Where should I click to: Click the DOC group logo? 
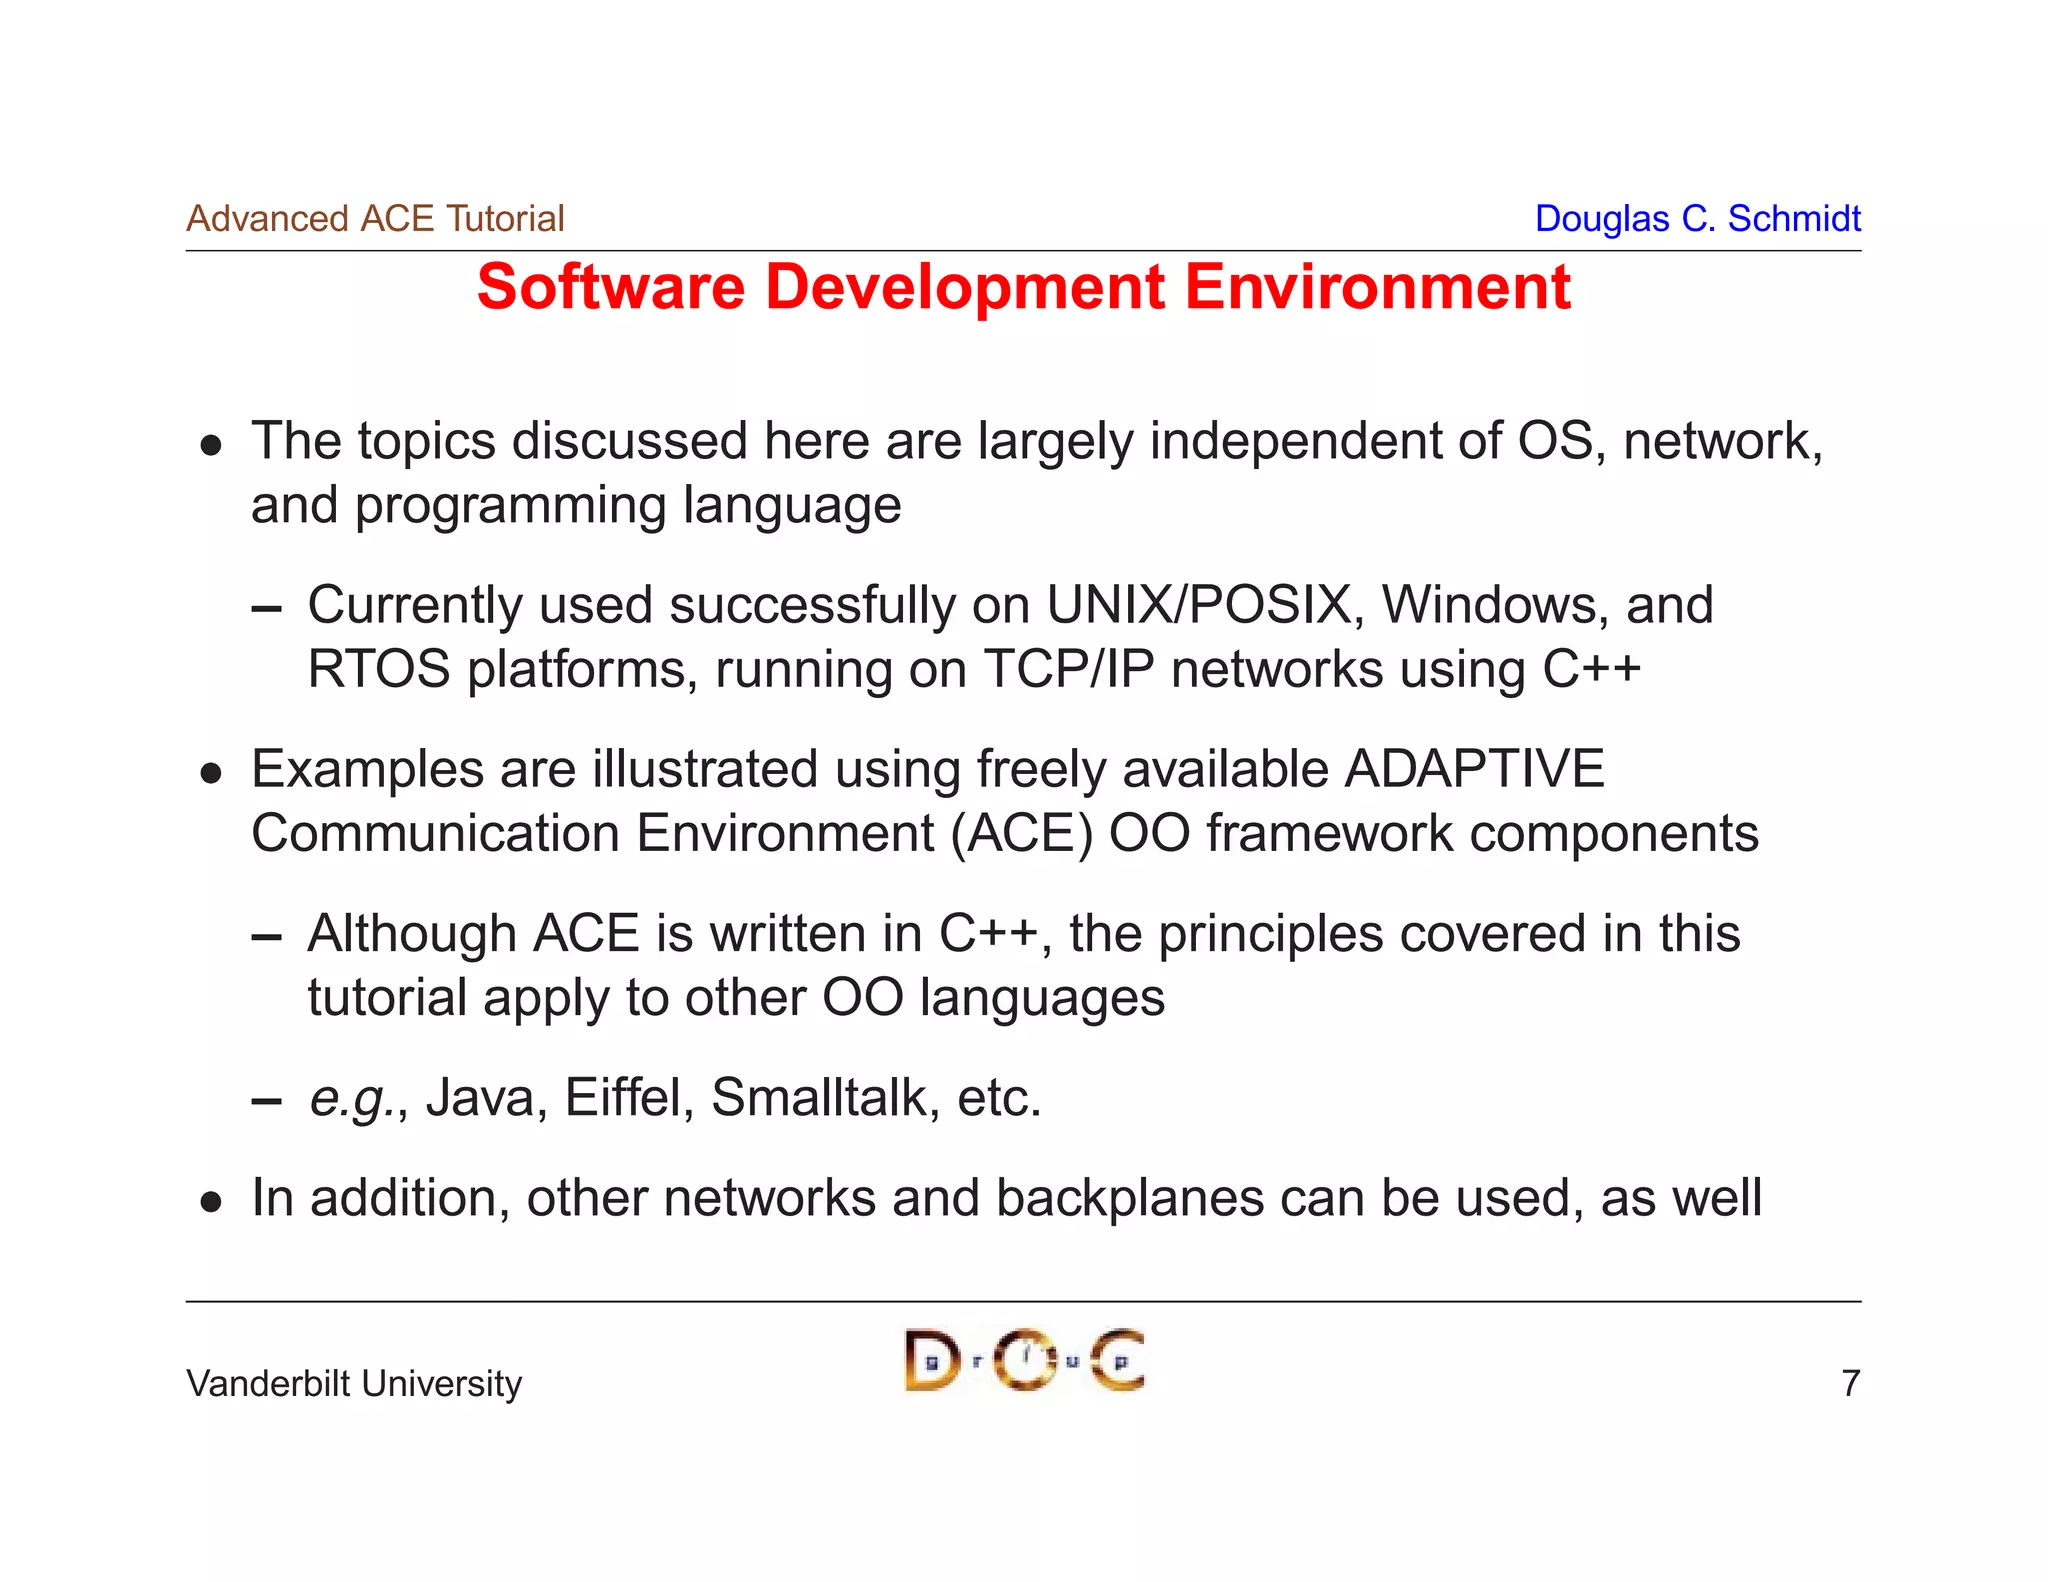coord(1024,1360)
